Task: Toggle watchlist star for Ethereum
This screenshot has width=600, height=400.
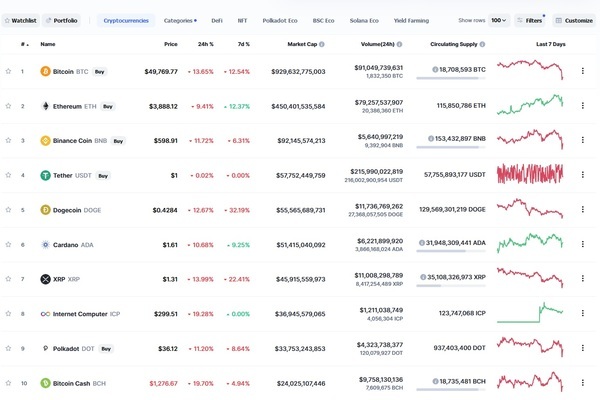Action: tap(8, 106)
